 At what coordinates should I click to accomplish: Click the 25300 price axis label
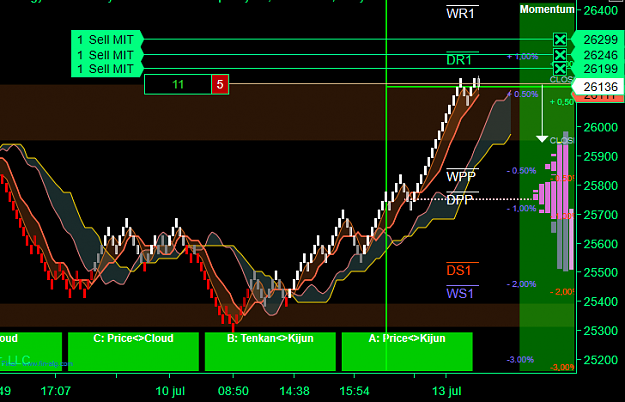601,331
